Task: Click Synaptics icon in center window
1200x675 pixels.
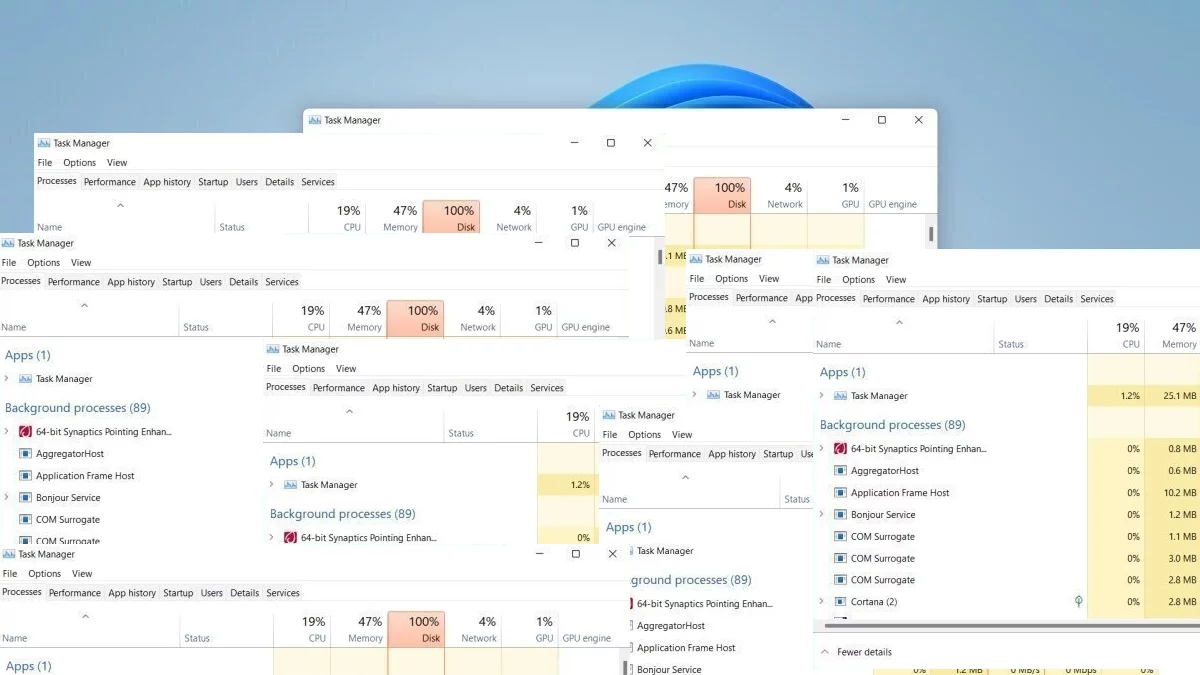Action: pyautogui.click(x=290, y=538)
